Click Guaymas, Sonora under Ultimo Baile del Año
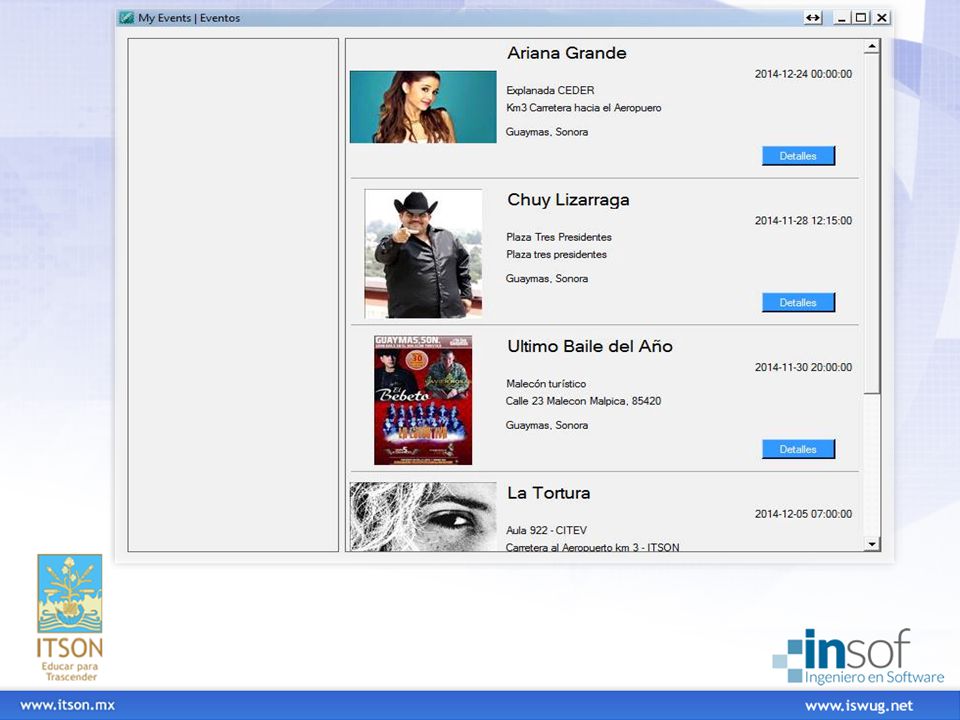Image resolution: width=960 pixels, height=720 pixels. (x=547, y=426)
